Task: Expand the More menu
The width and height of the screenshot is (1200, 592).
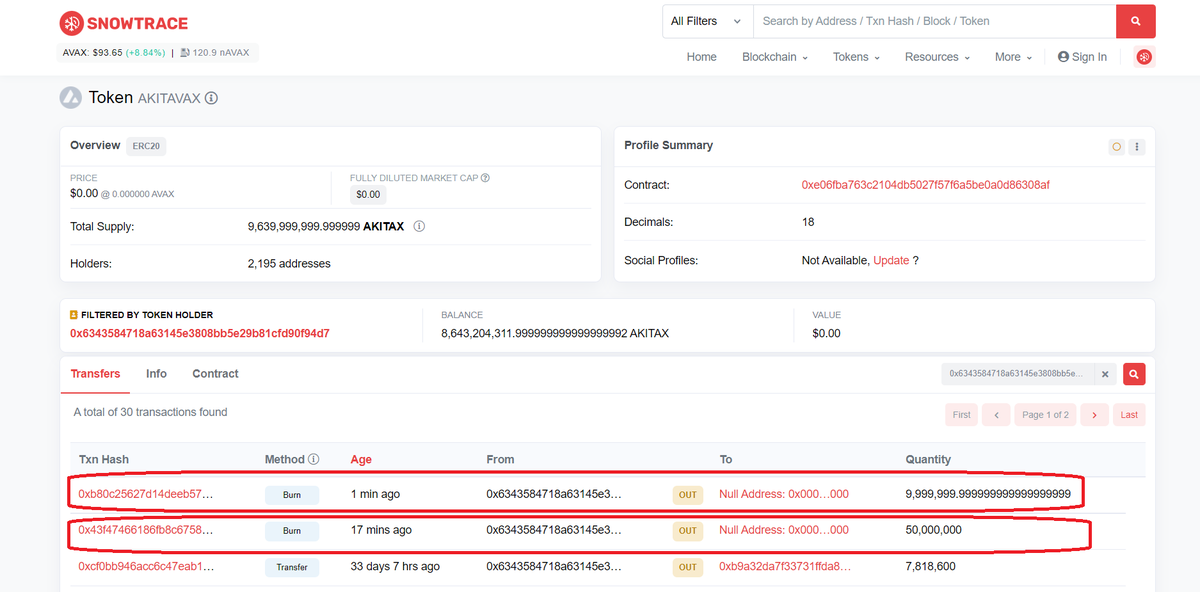Action: 1014,57
